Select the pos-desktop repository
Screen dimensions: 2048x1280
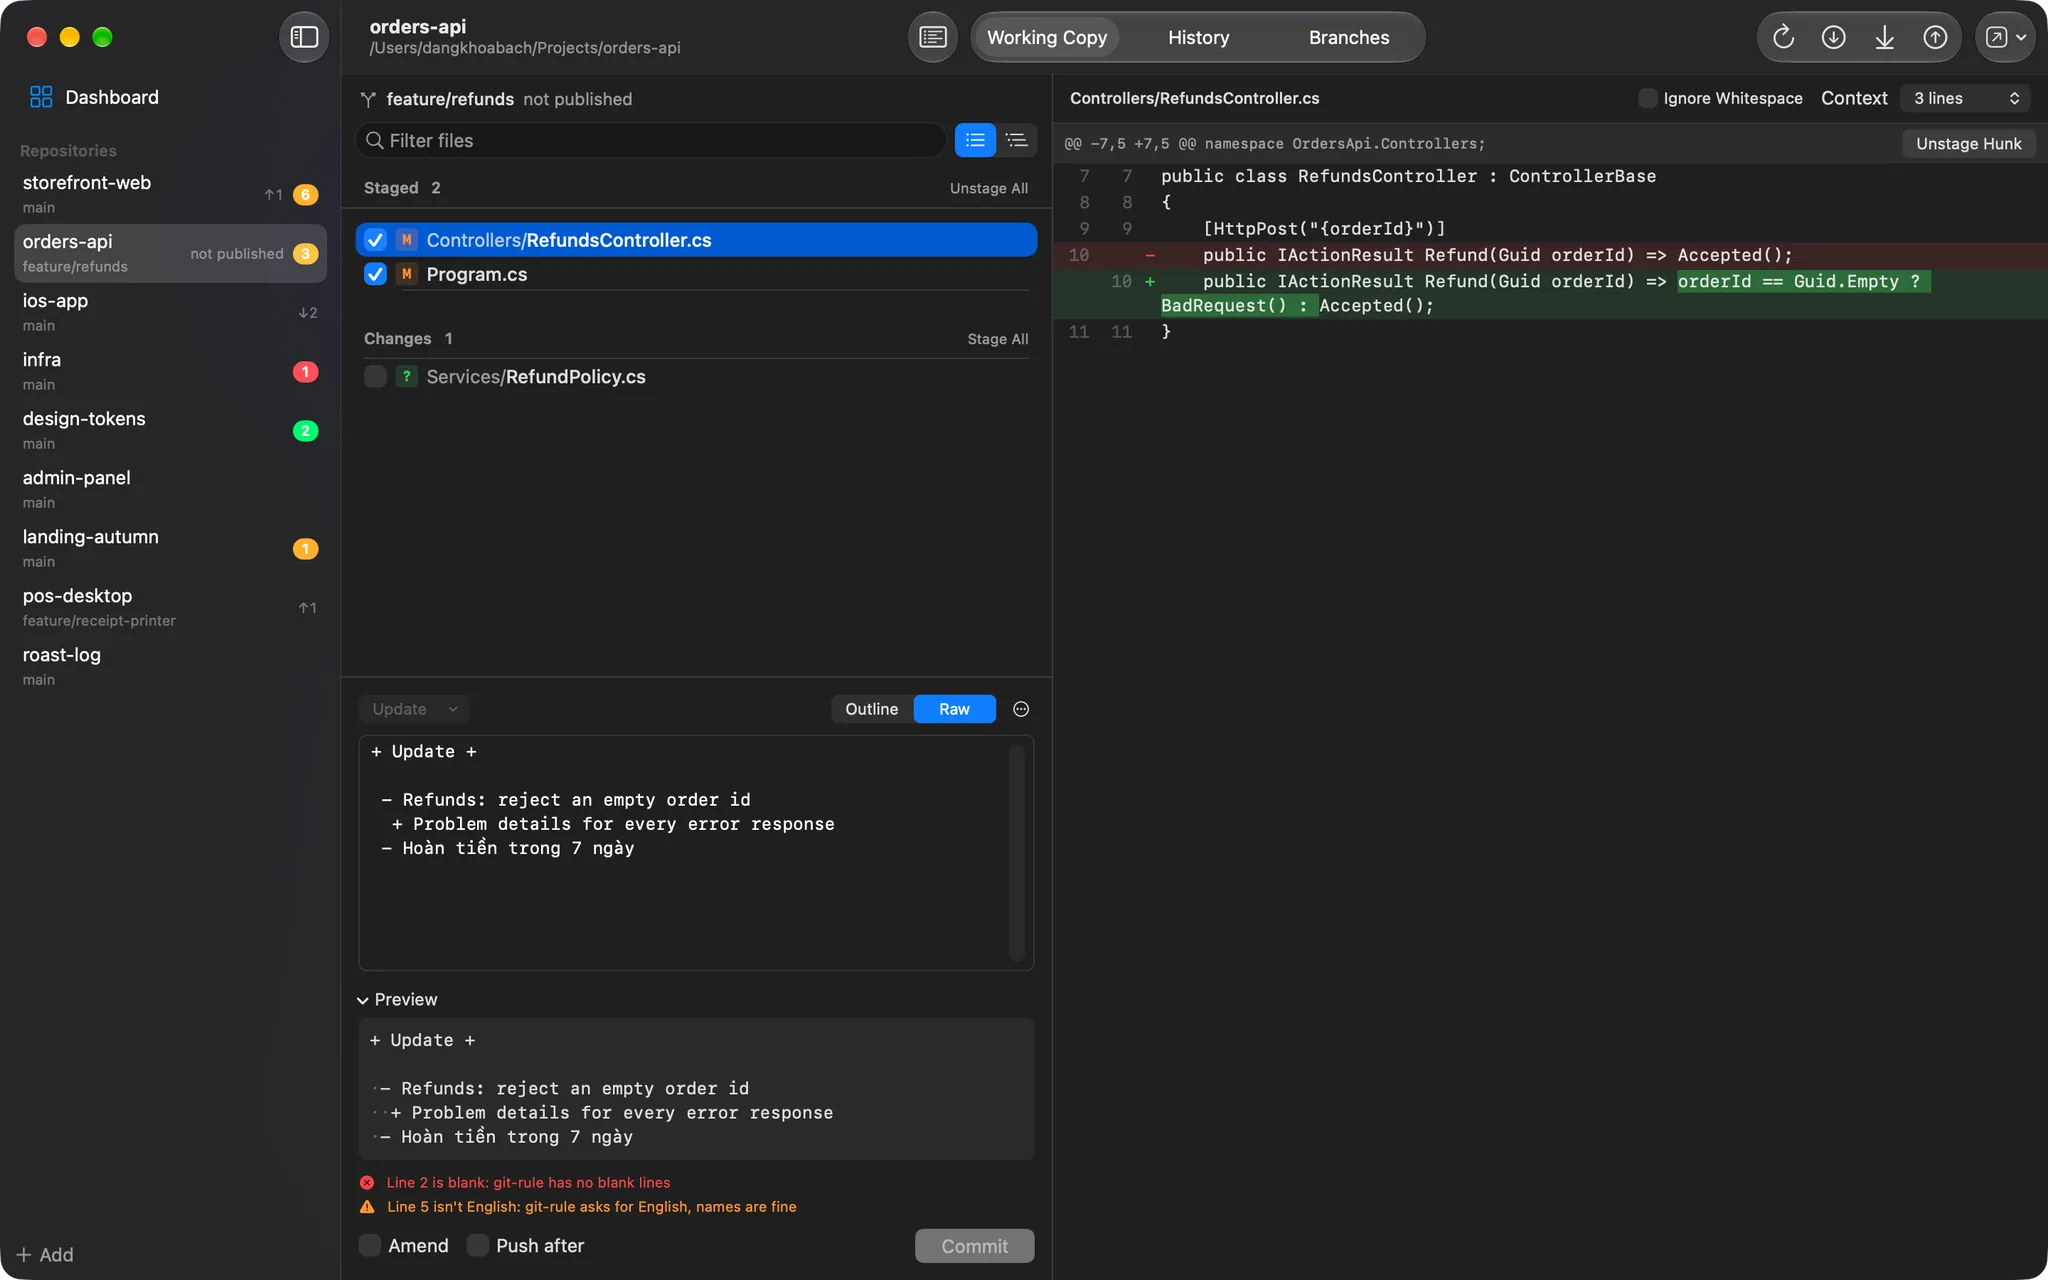170,607
